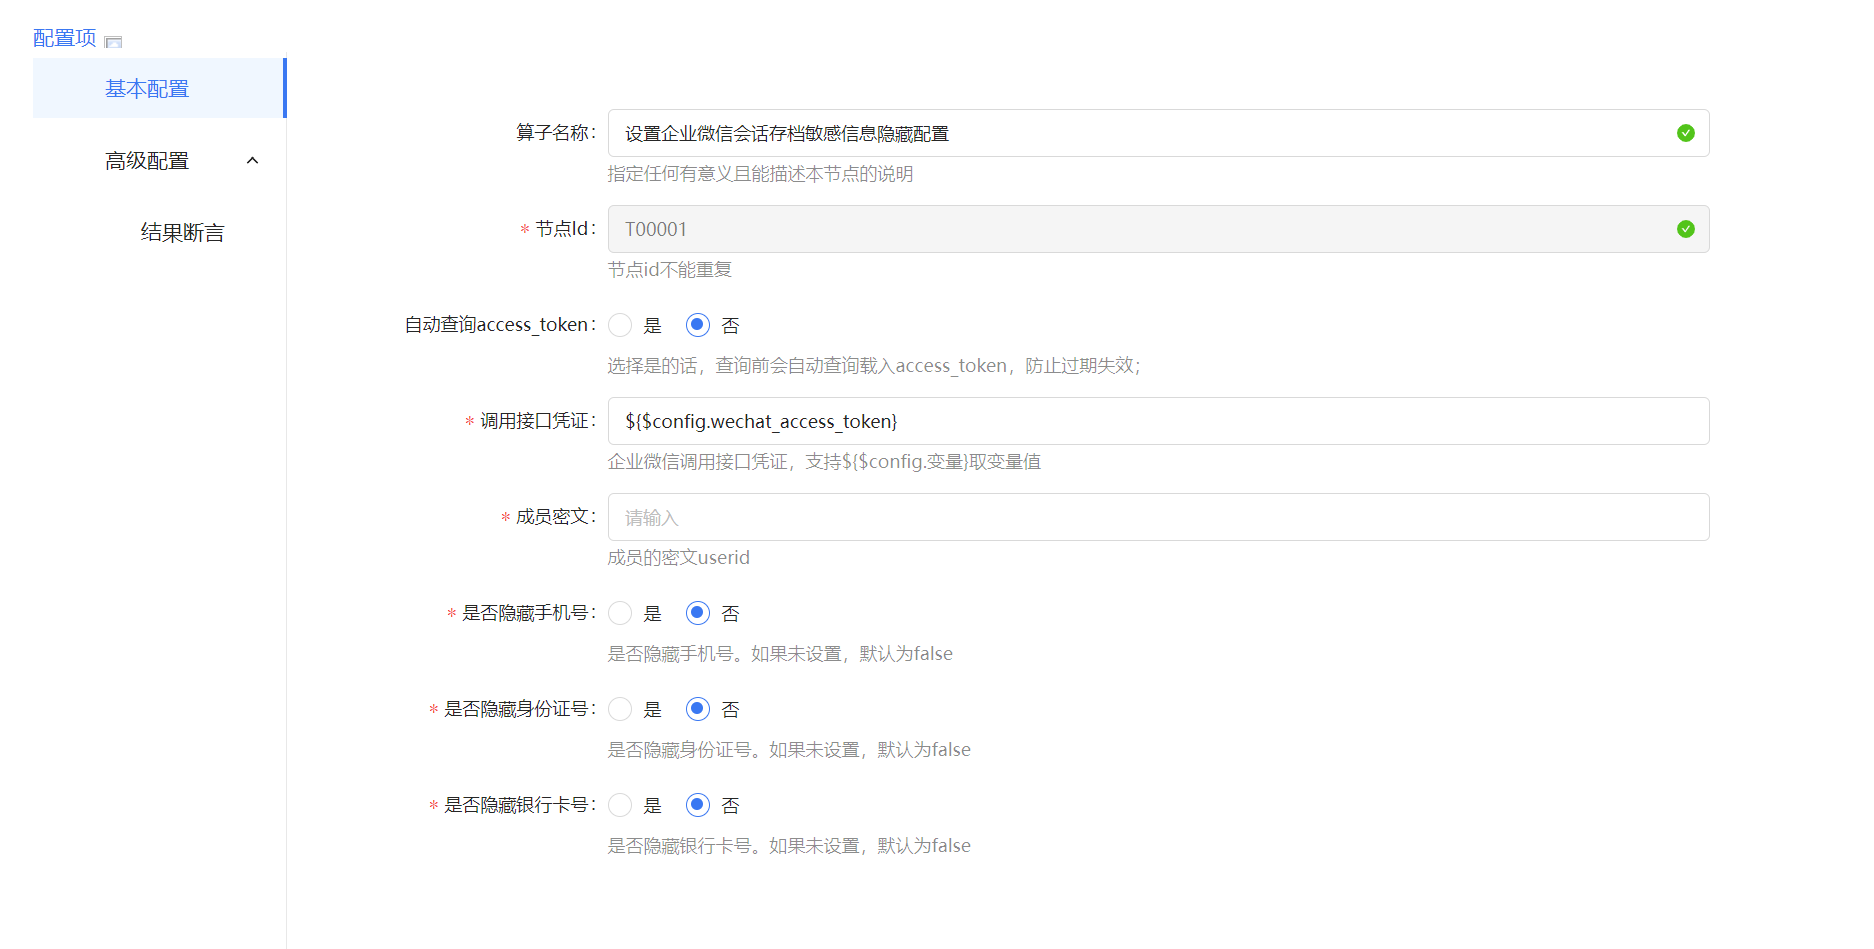Choose 否 for 是否隐藏手机号
1874x949 pixels.
coord(698,613)
